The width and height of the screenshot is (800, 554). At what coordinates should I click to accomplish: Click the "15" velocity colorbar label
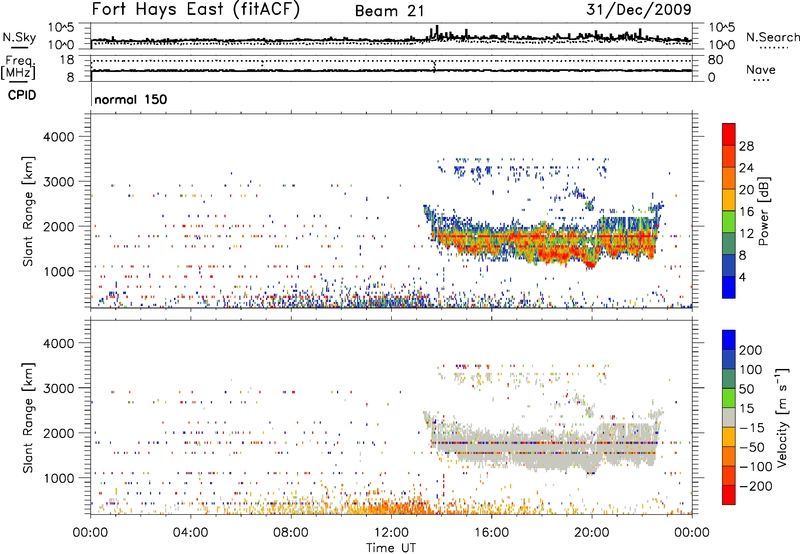coord(746,409)
